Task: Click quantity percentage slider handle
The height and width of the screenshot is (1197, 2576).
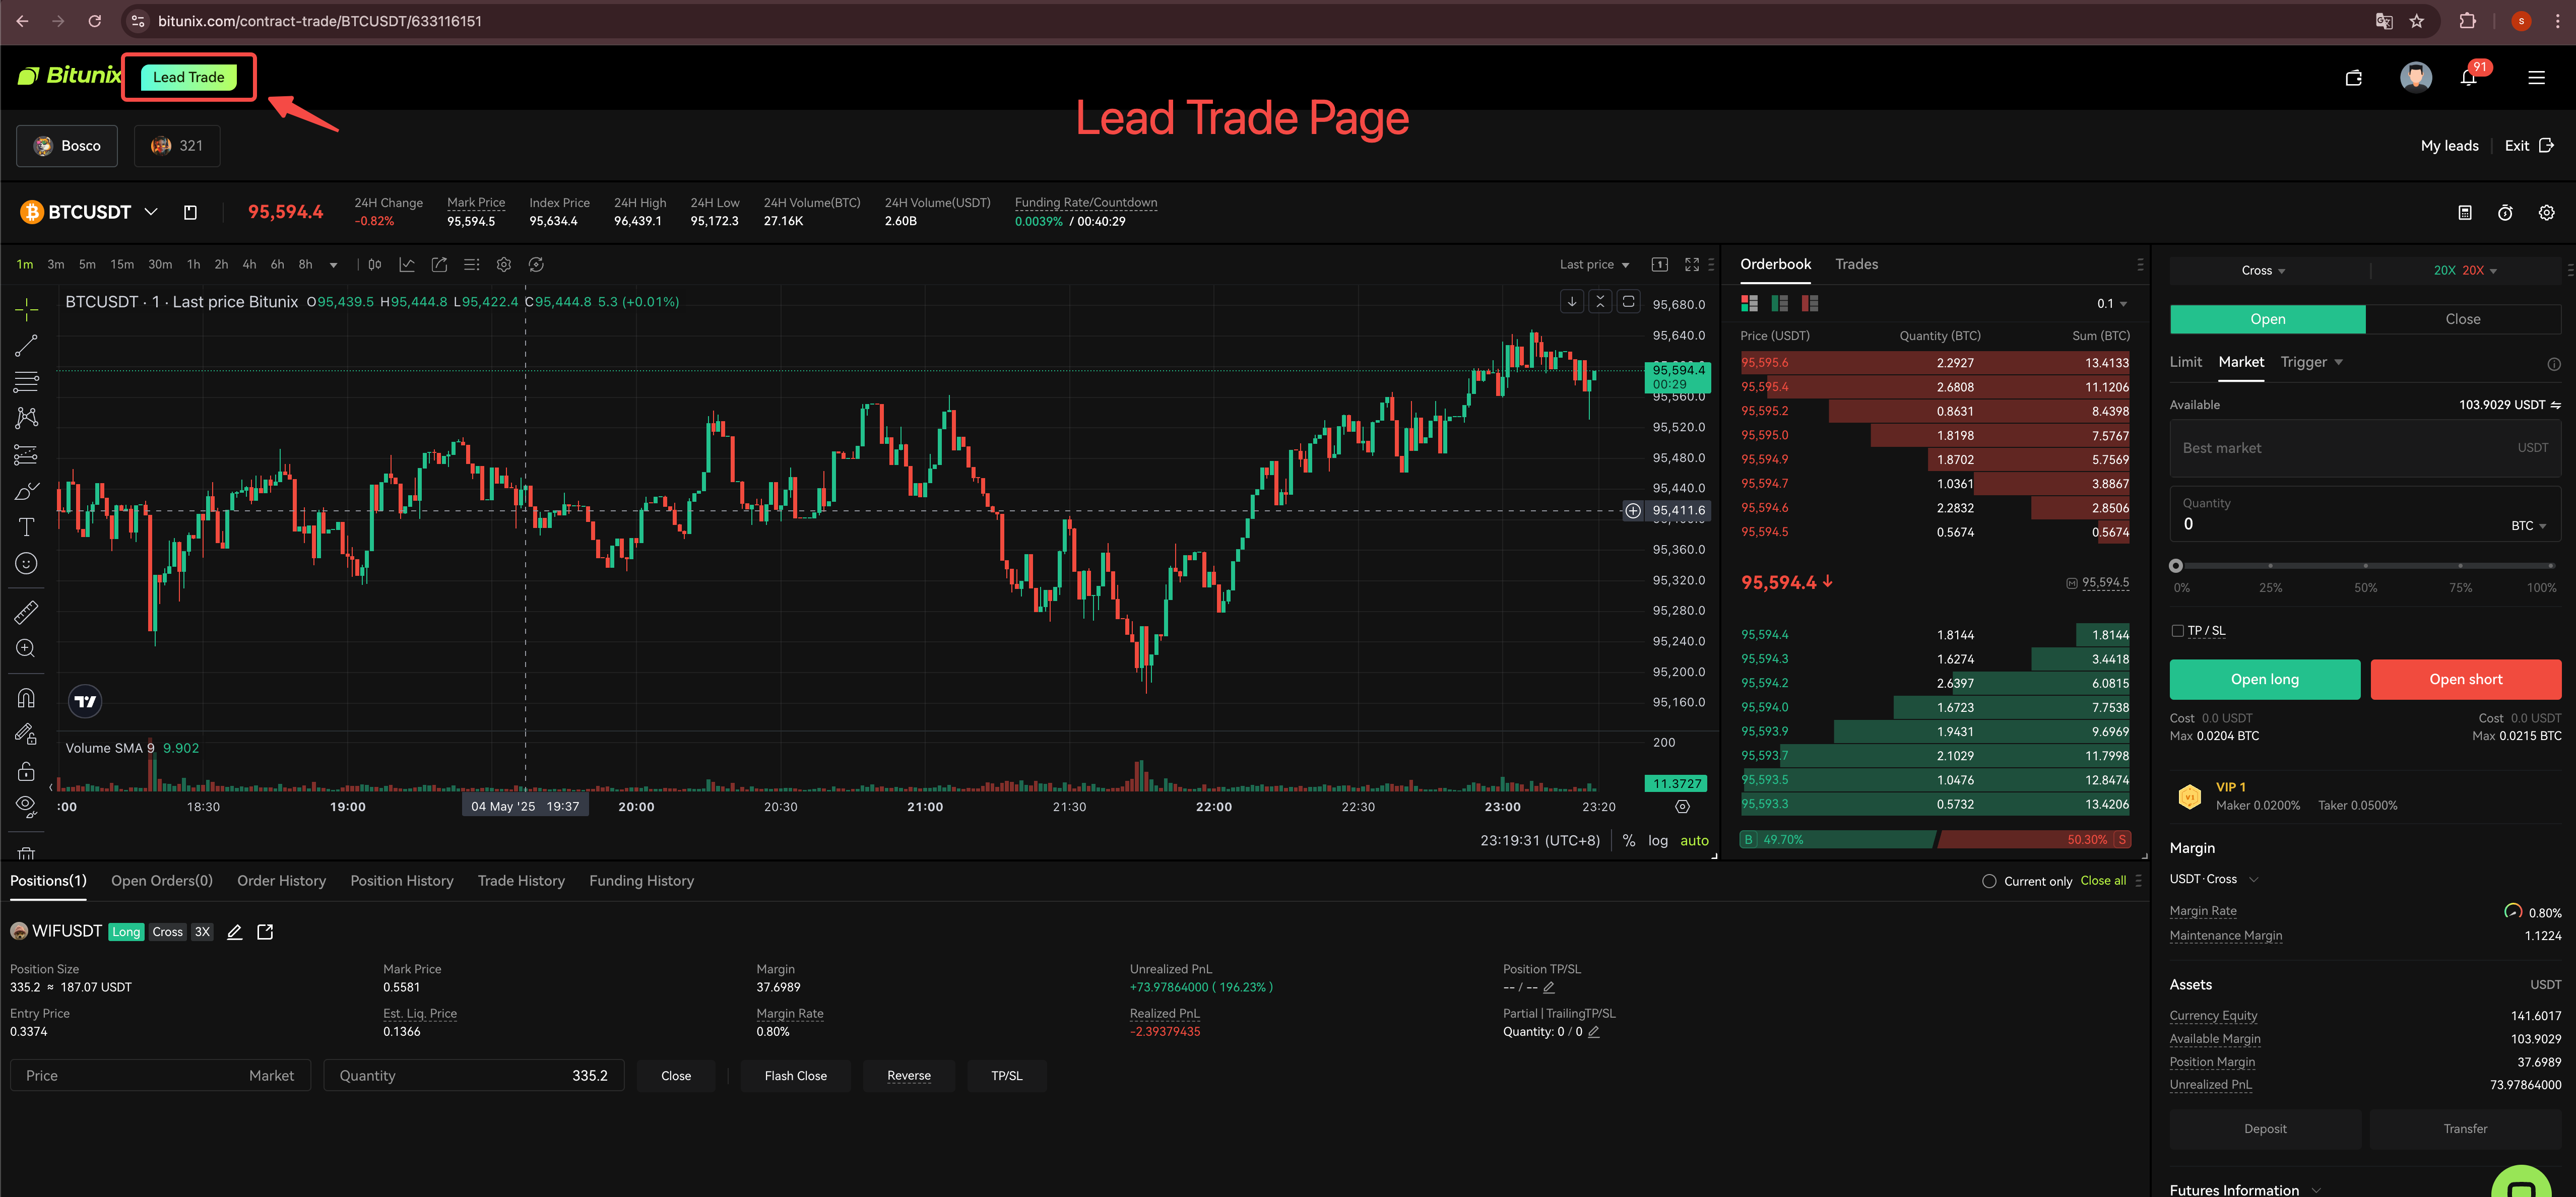Action: [x=2175, y=566]
